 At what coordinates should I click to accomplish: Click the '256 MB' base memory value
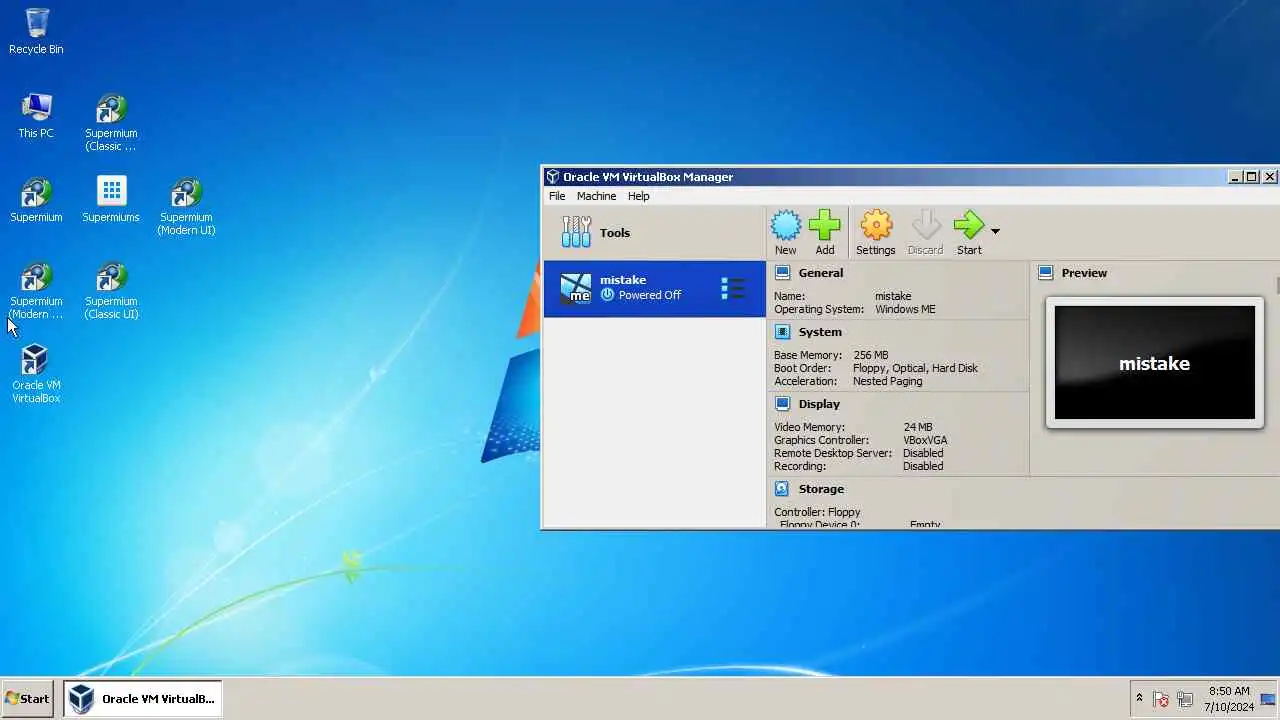(870, 355)
